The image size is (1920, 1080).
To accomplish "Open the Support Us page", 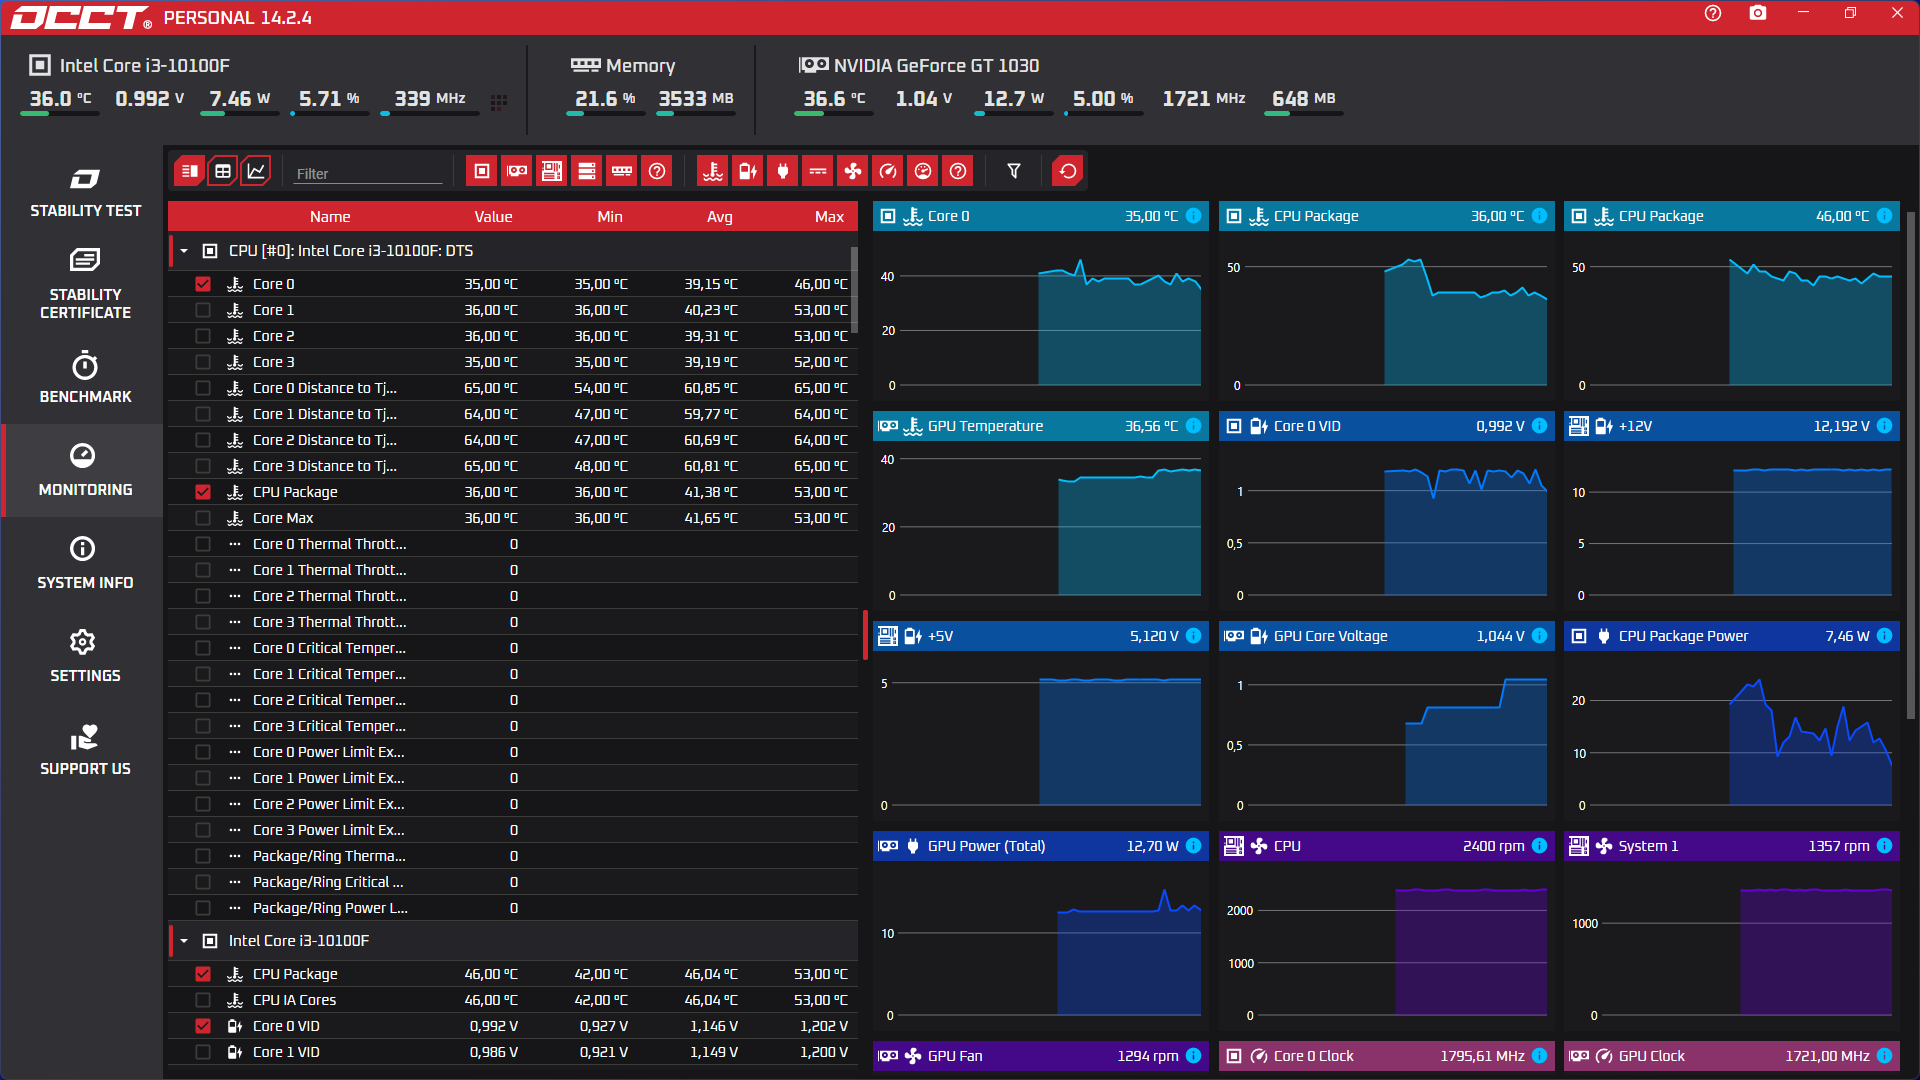I will pyautogui.click(x=85, y=749).
